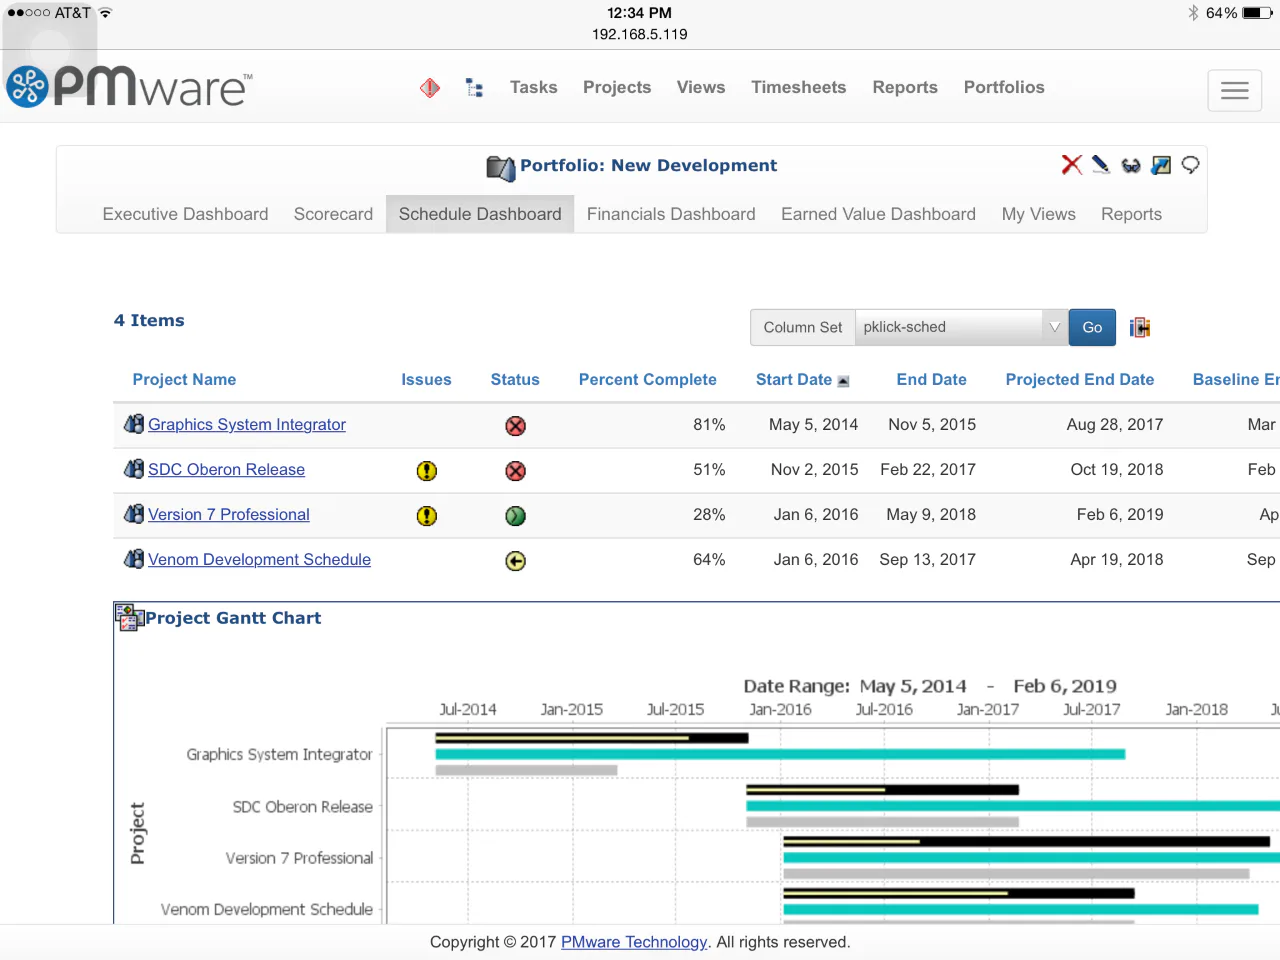Click the sunglasses icon in portfolio header
The width and height of the screenshot is (1280, 960).
point(1131,166)
